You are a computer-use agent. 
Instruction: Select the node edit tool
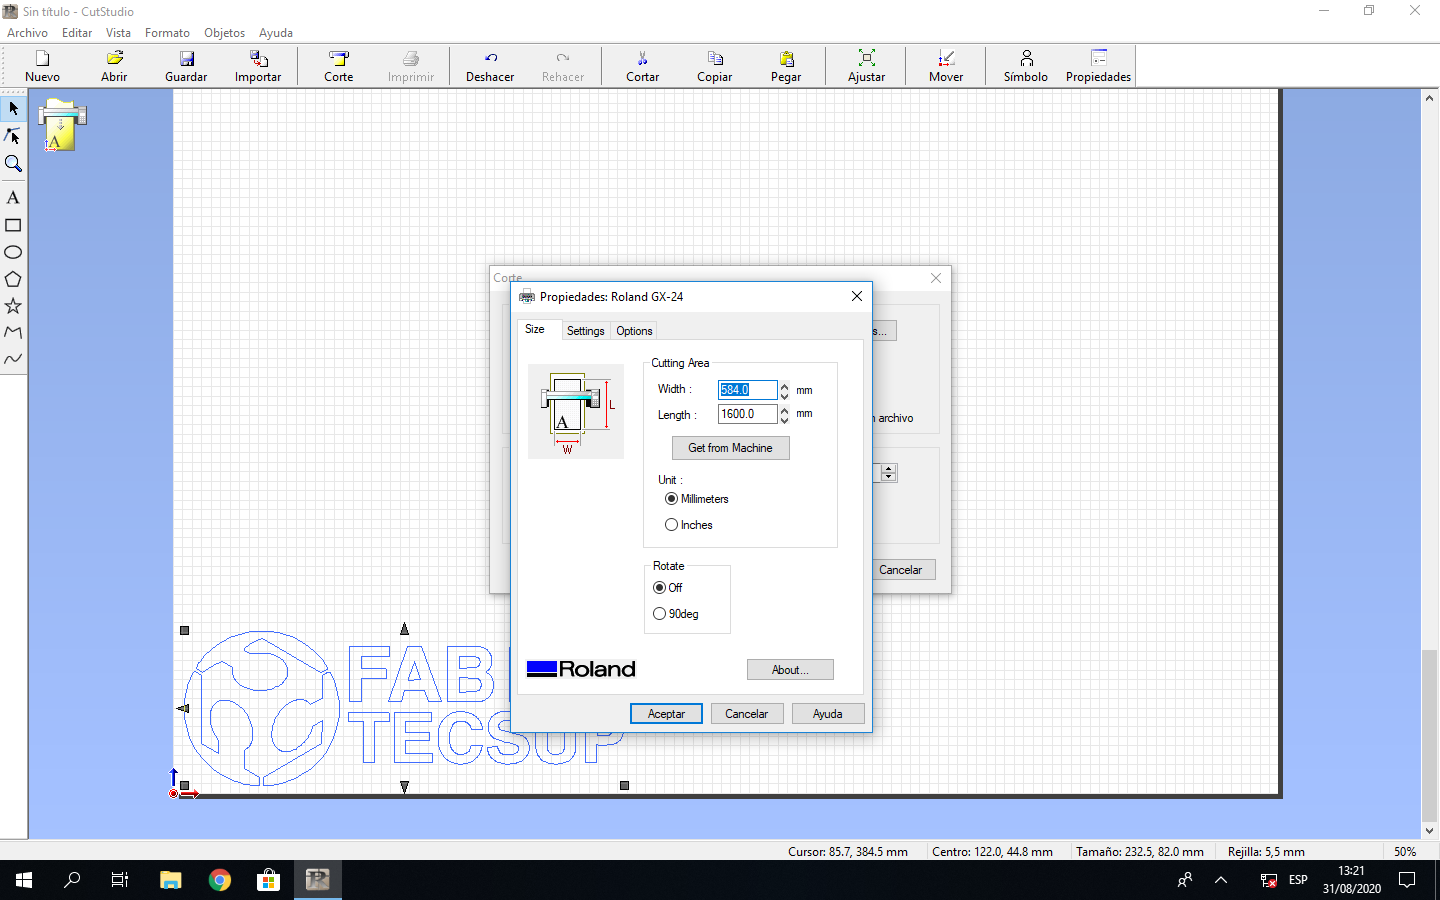click(13, 136)
